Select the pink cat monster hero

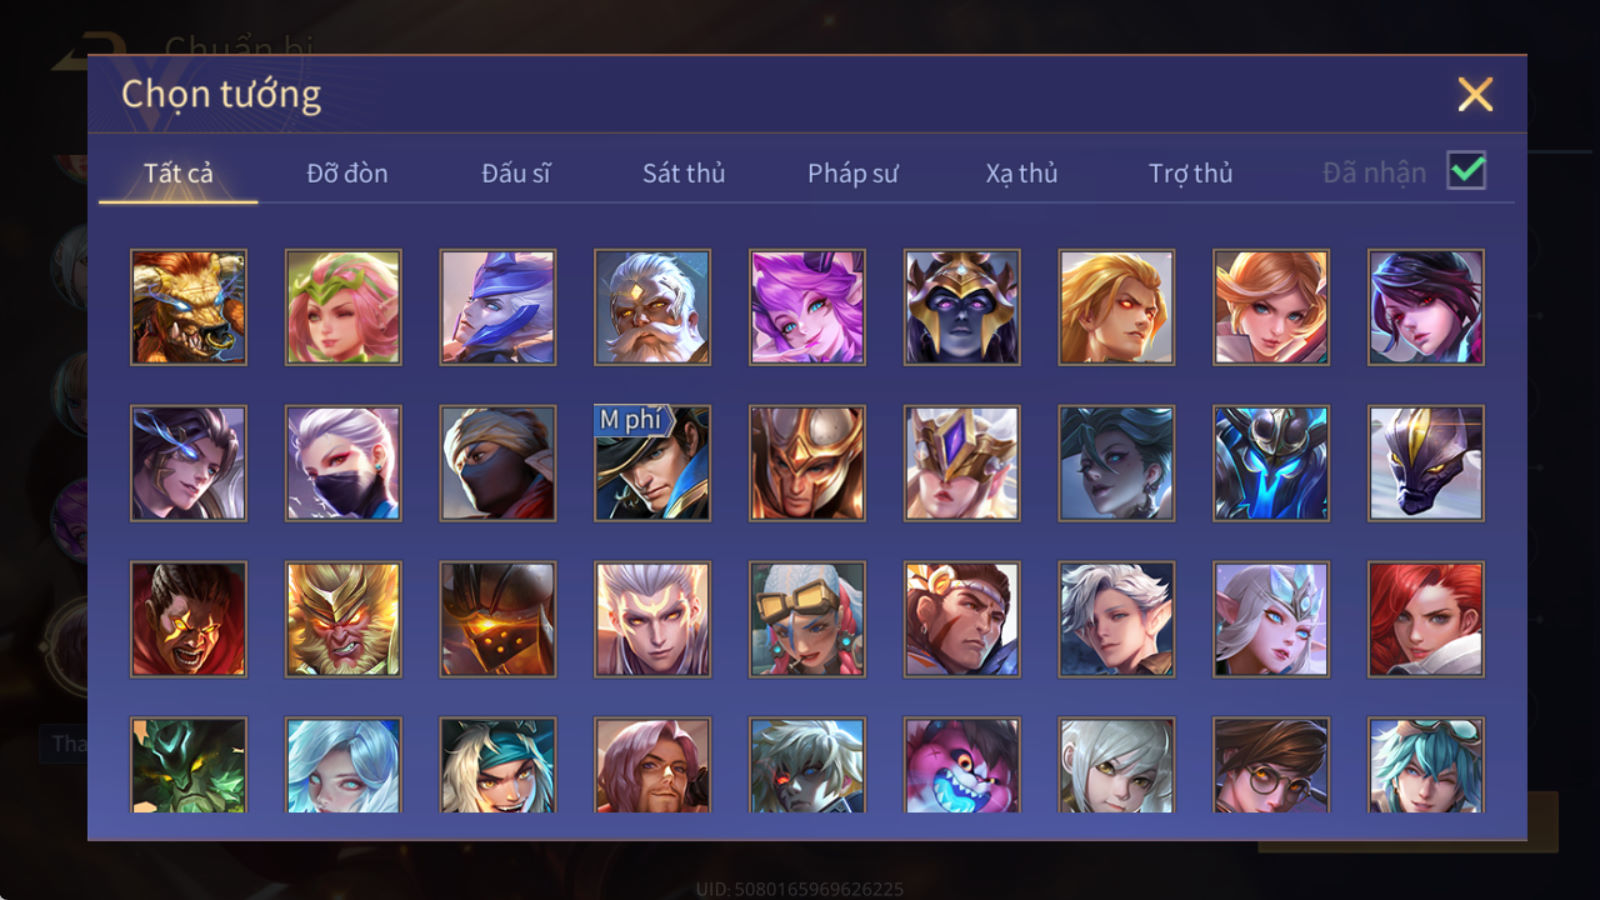click(962, 765)
